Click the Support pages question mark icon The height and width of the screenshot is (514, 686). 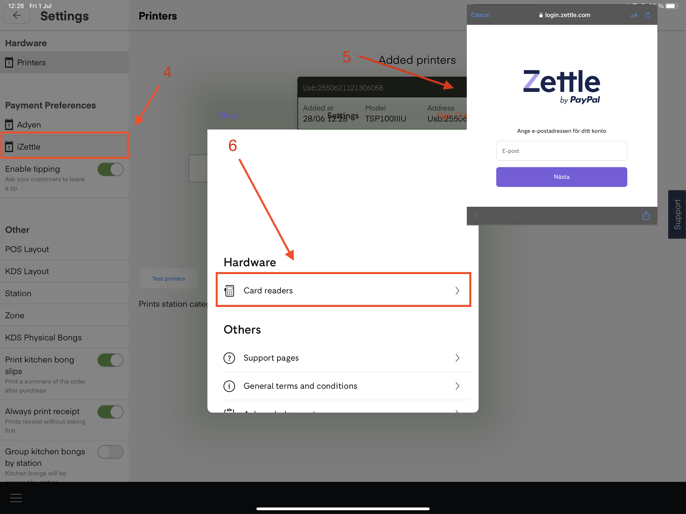(229, 358)
